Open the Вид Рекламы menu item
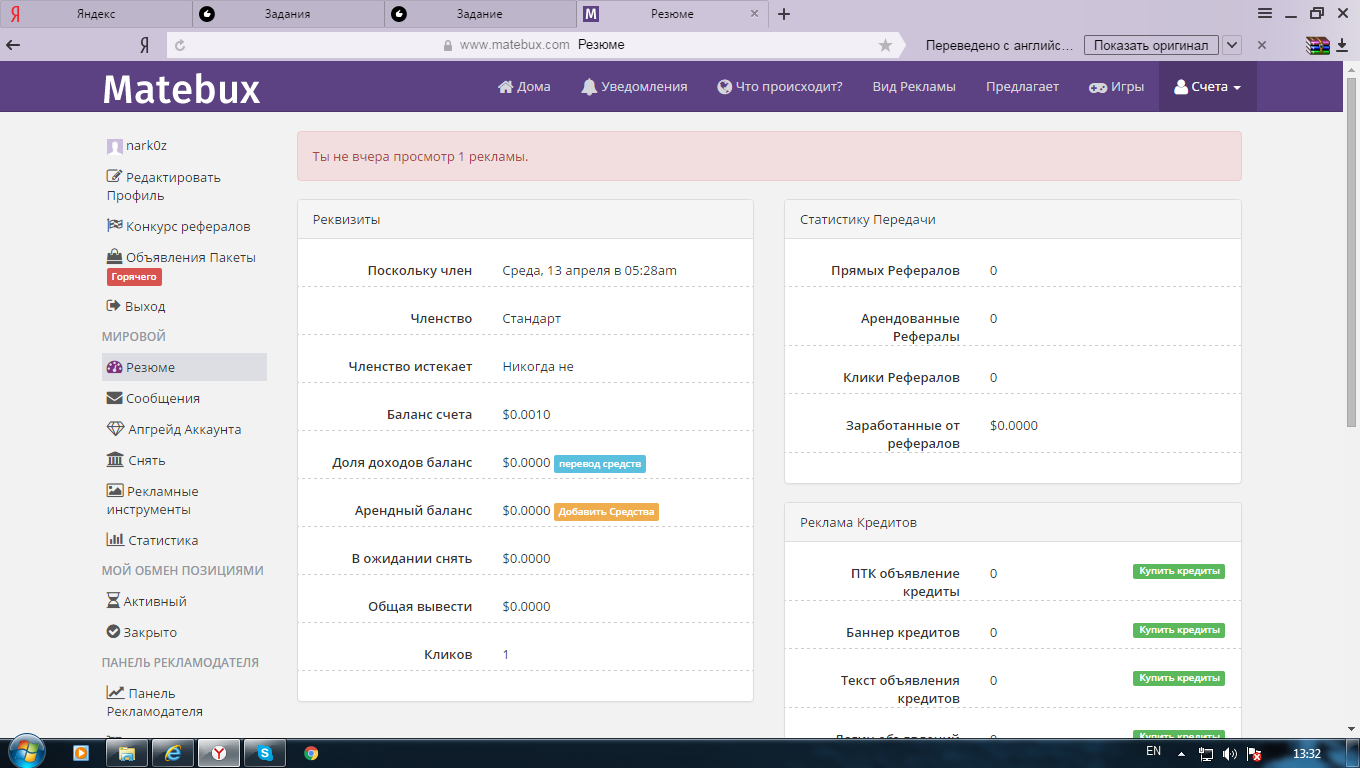 click(914, 87)
